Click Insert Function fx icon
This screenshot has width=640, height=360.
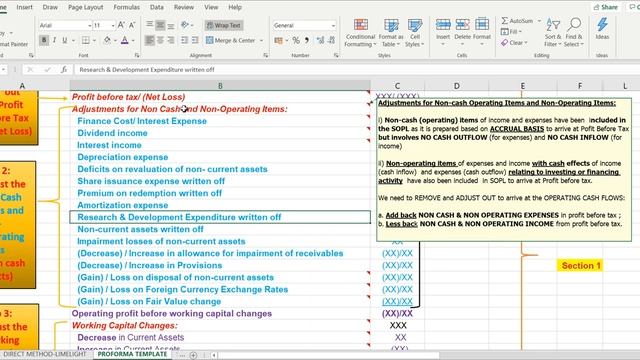64,70
